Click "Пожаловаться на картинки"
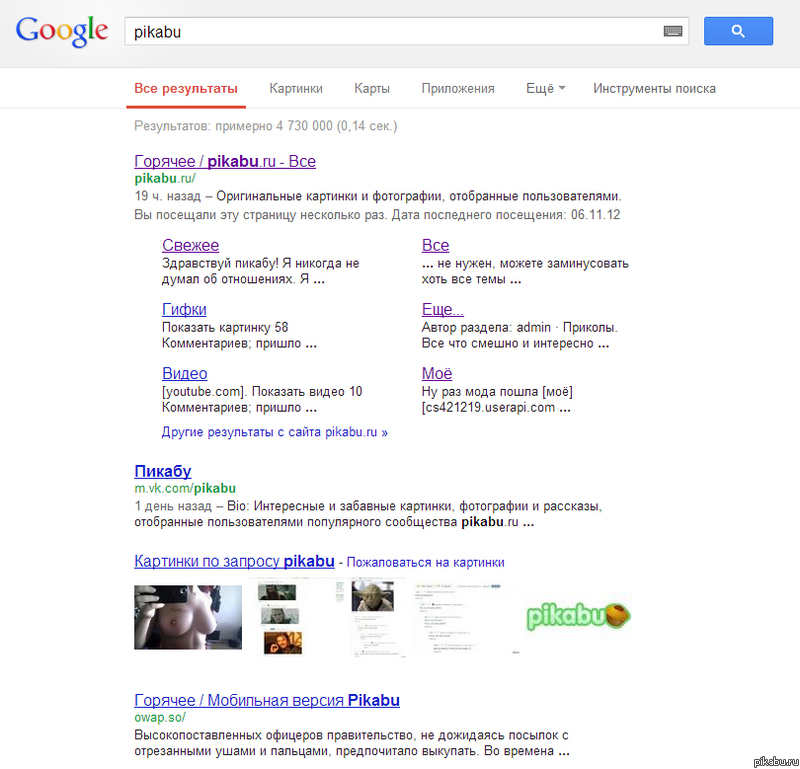 tap(424, 562)
